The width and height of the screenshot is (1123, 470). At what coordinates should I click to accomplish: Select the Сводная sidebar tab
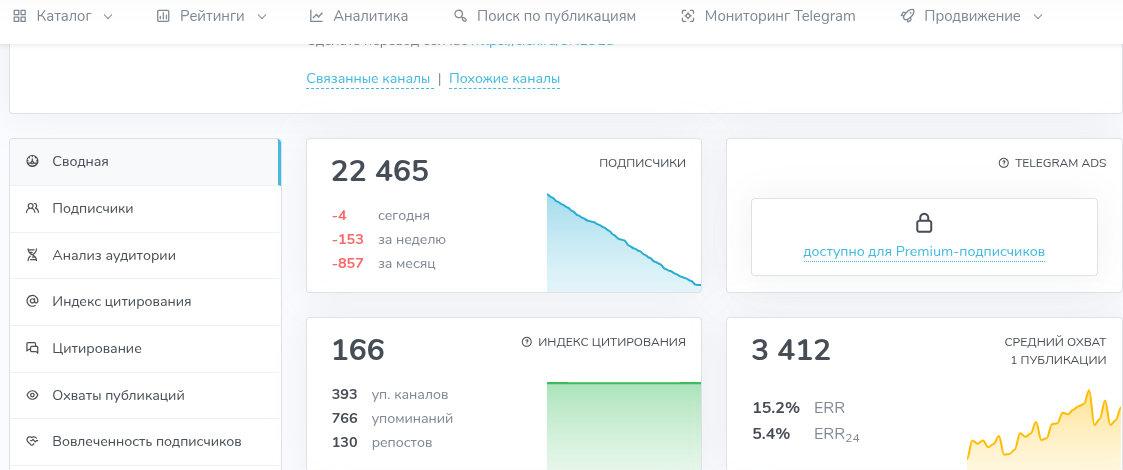click(145, 162)
